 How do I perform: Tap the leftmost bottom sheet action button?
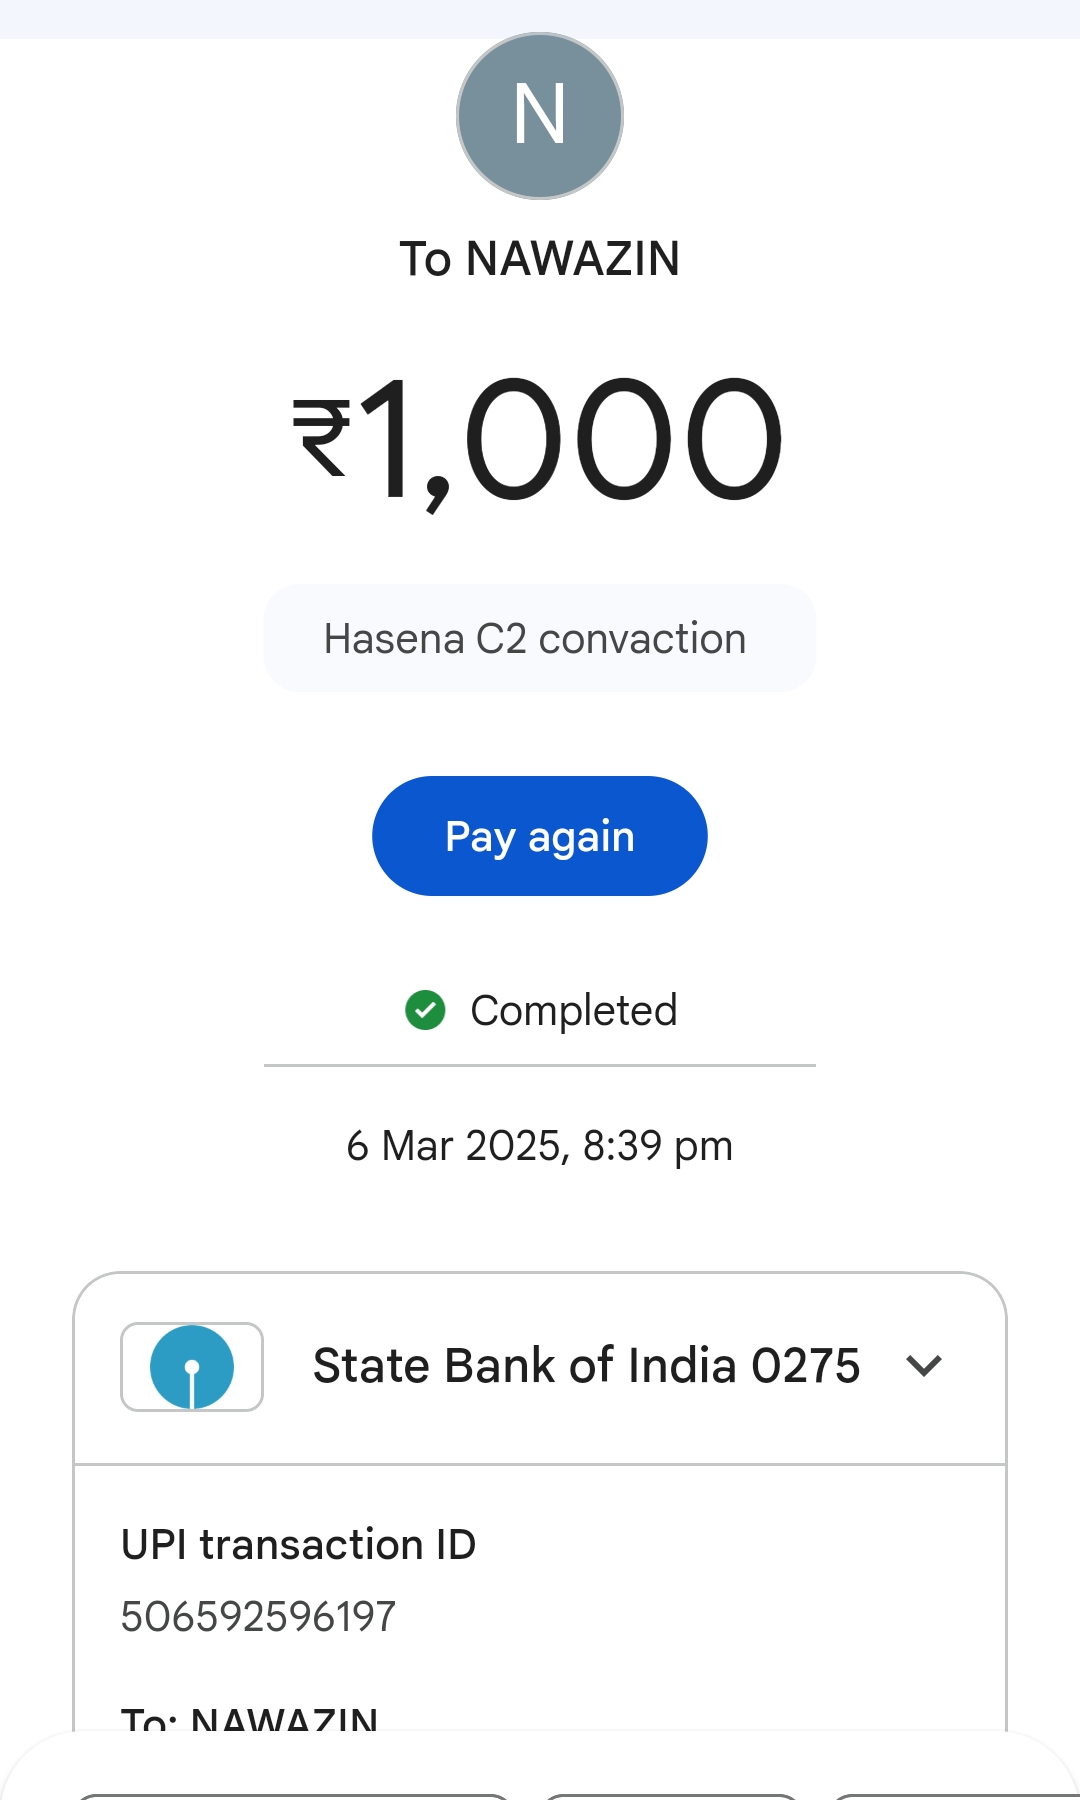(294, 1796)
